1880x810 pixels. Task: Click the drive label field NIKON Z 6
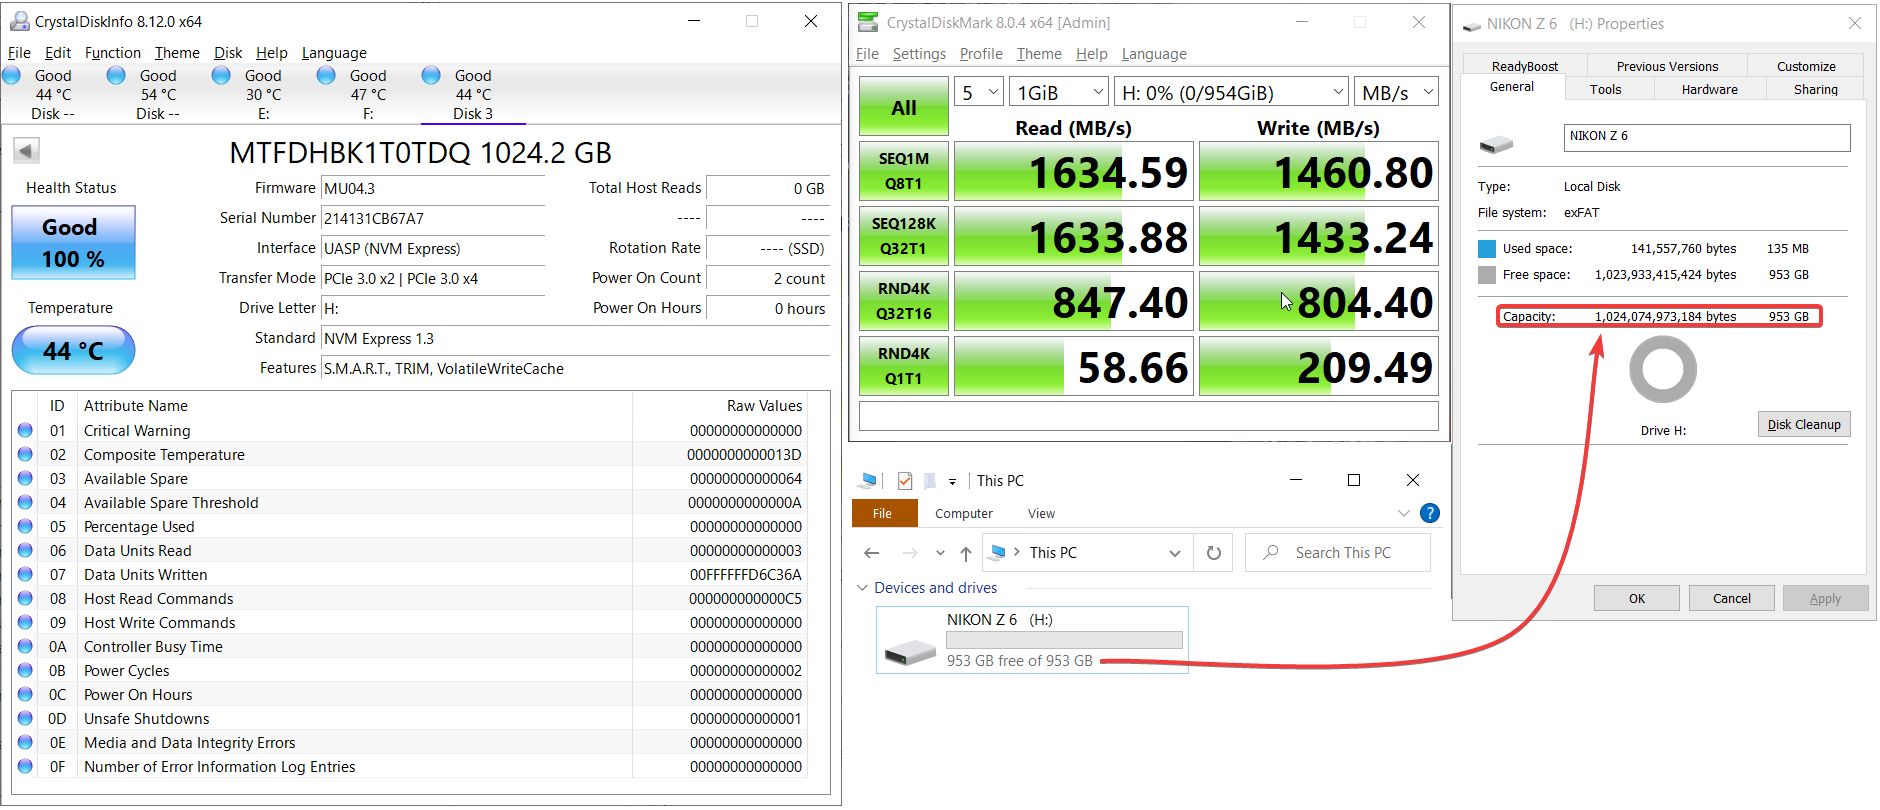(1706, 137)
